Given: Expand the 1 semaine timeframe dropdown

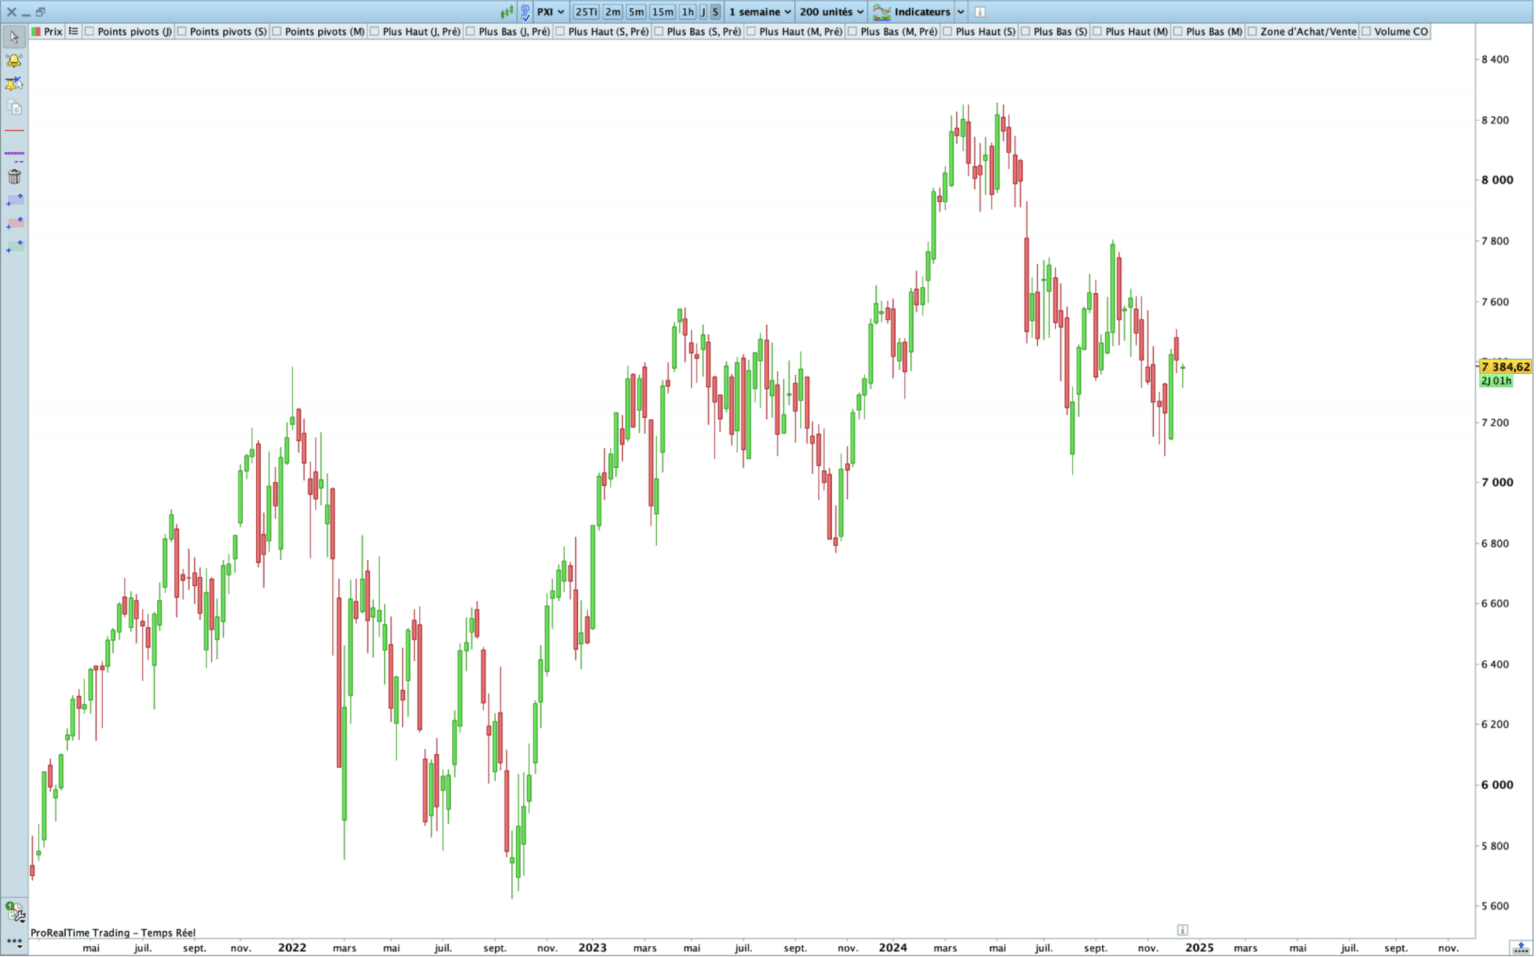Looking at the screenshot, I should pyautogui.click(x=760, y=12).
